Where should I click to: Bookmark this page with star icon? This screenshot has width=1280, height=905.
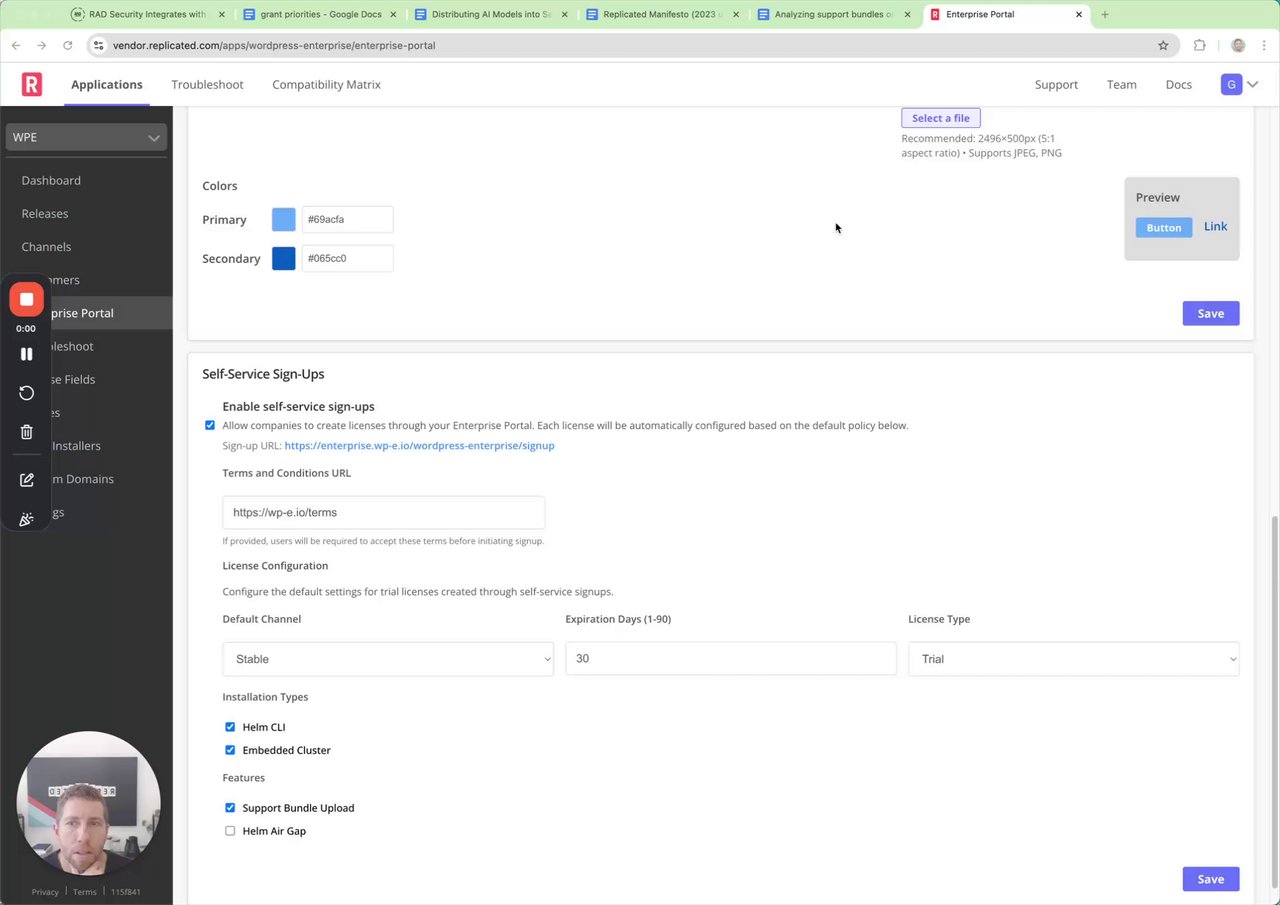[x=1163, y=45]
